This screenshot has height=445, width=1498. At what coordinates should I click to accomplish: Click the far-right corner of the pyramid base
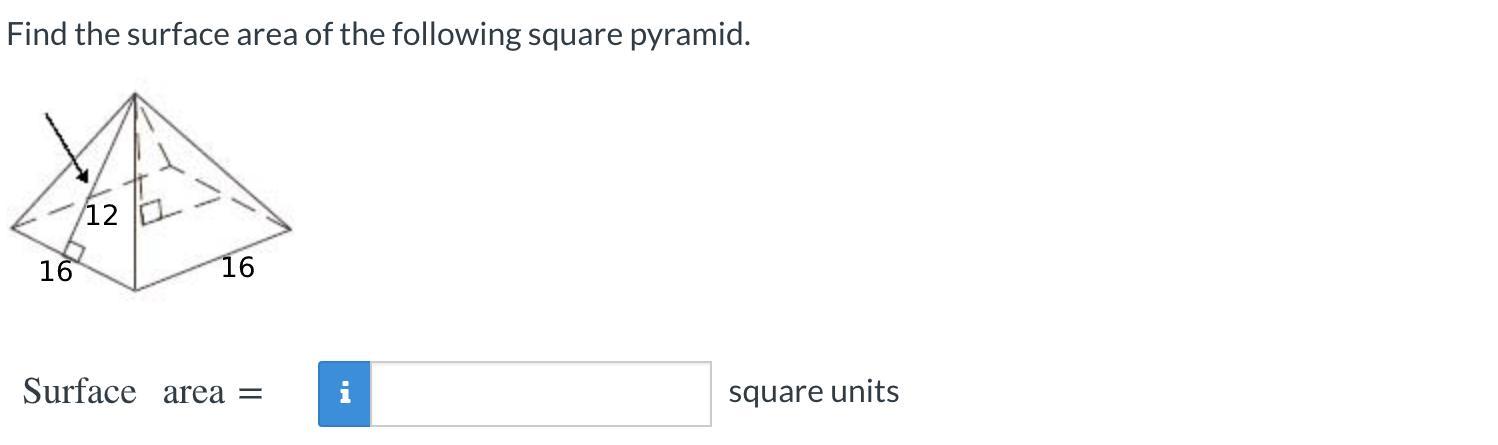pyautogui.click(x=290, y=229)
